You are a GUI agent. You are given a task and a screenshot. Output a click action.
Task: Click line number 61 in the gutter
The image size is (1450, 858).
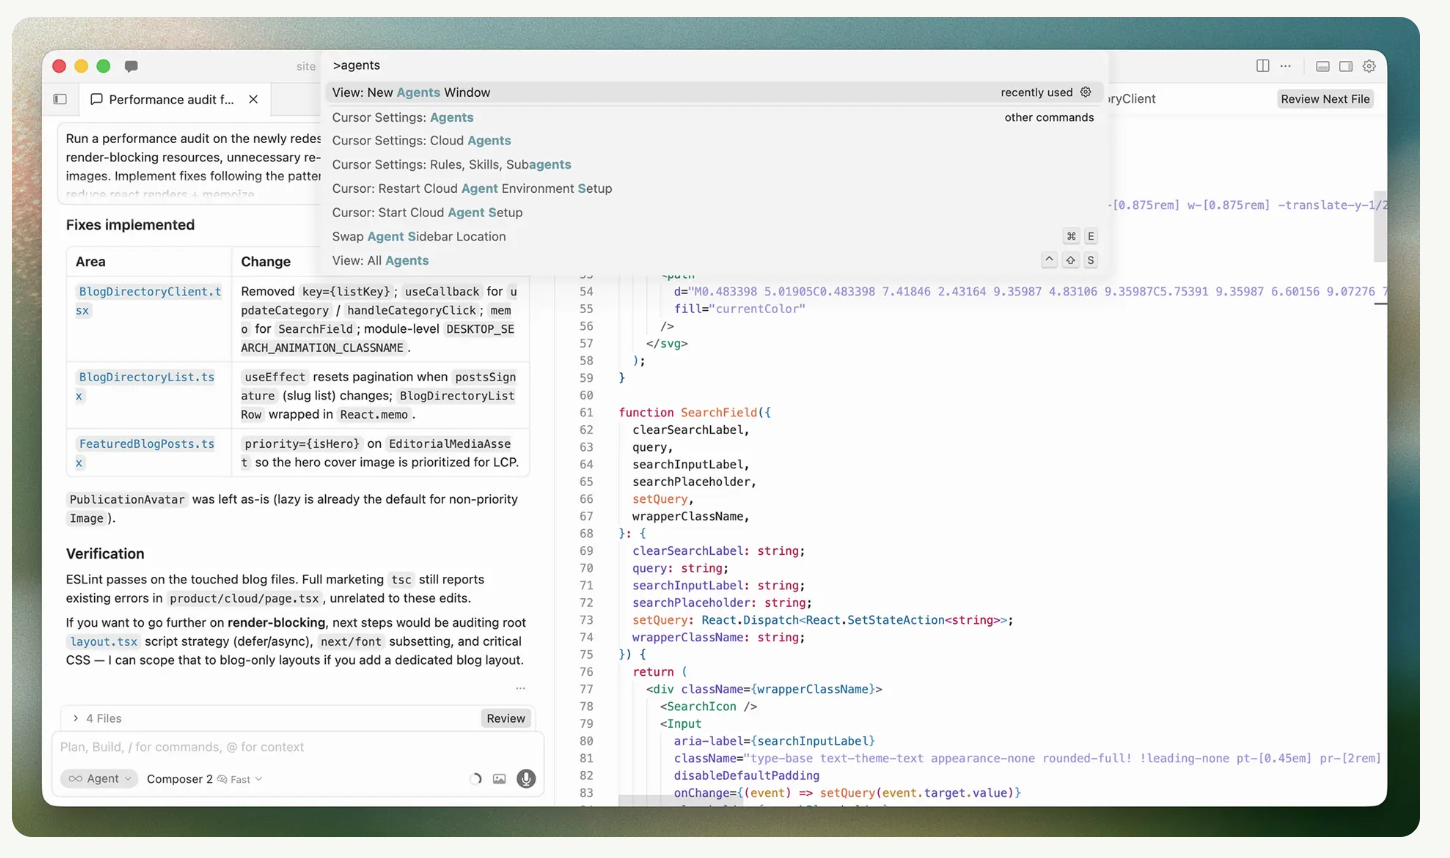(586, 412)
